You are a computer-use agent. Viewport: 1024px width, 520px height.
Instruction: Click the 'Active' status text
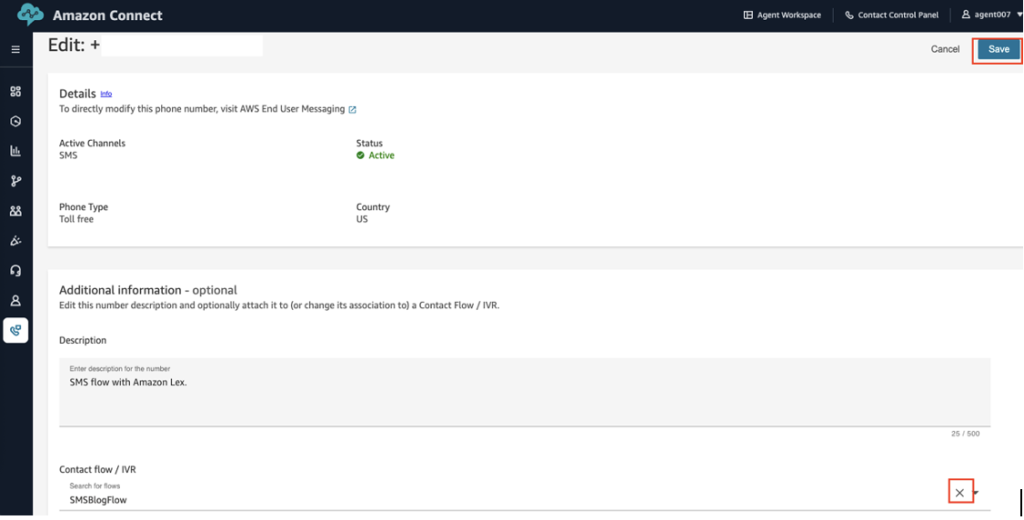pyautogui.click(x=381, y=155)
